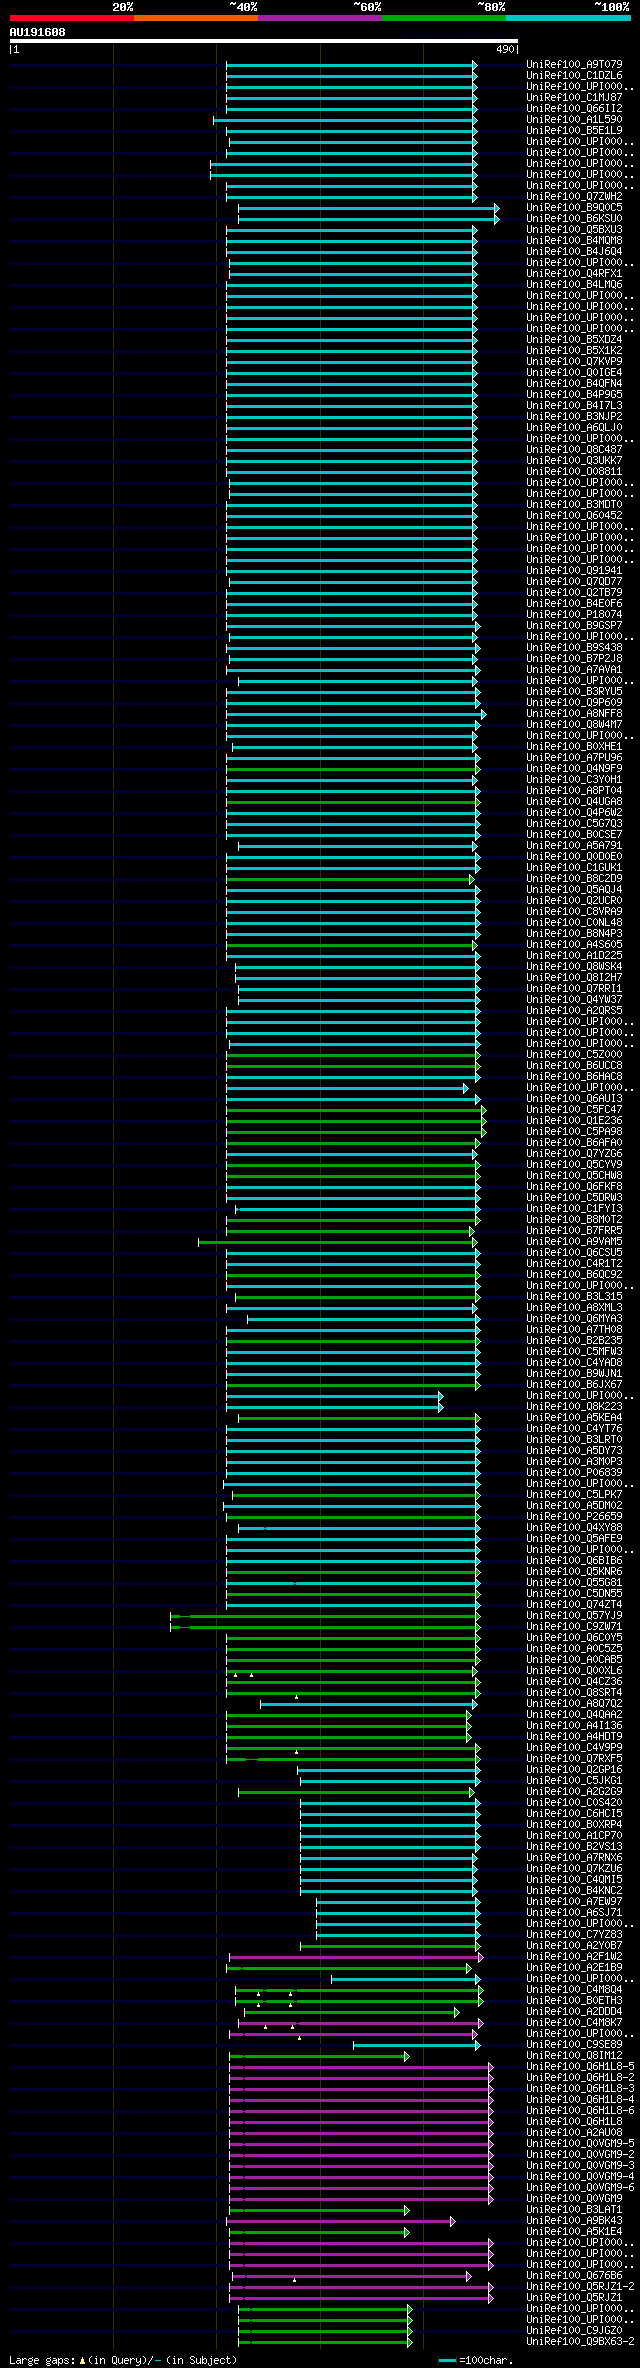Image resolution: width=640 pixels, height=2368 pixels.
Task: Click the short cyan bar for C9SE89
Action: pyautogui.click(x=416, y=2044)
